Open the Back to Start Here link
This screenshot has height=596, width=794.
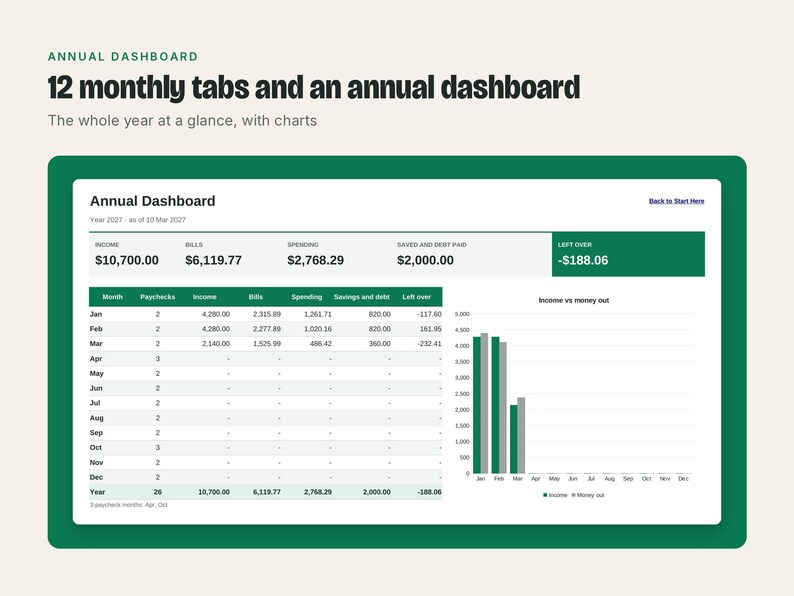click(x=677, y=201)
